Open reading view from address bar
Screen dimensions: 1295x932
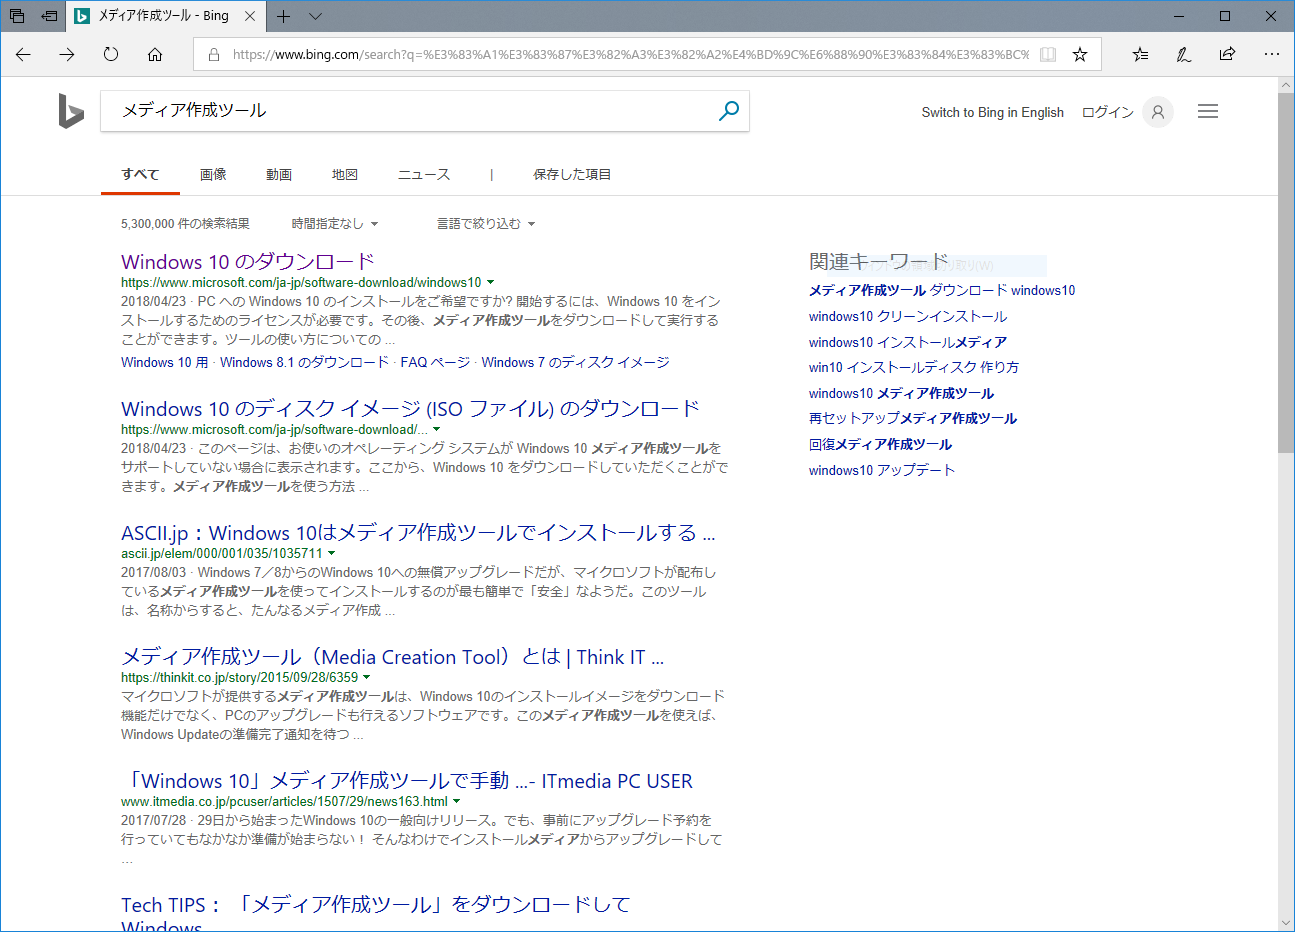pyautogui.click(x=1048, y=54)
